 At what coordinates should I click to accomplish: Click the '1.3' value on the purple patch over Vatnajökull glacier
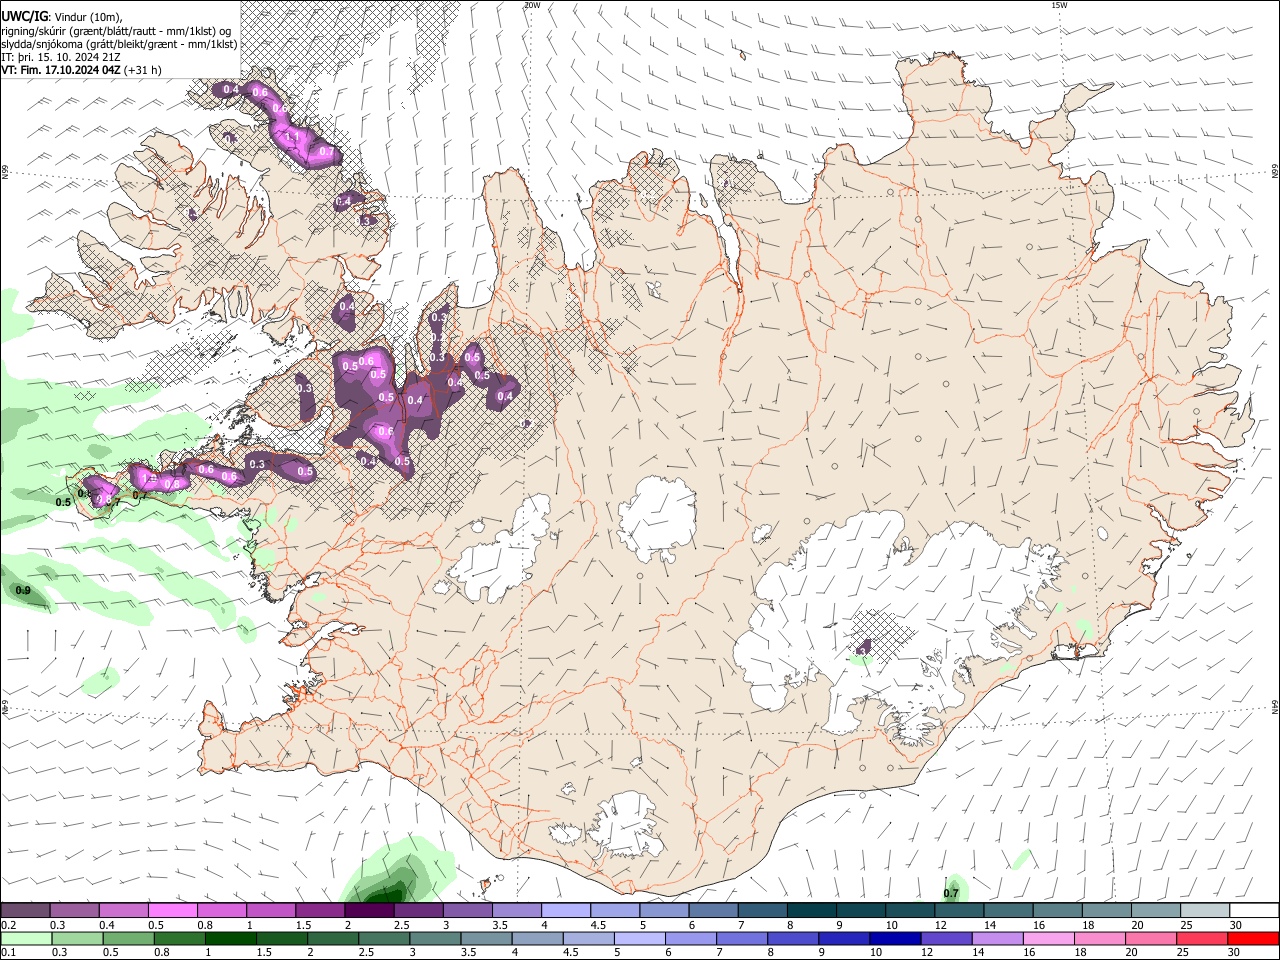(x=861, y=651)
